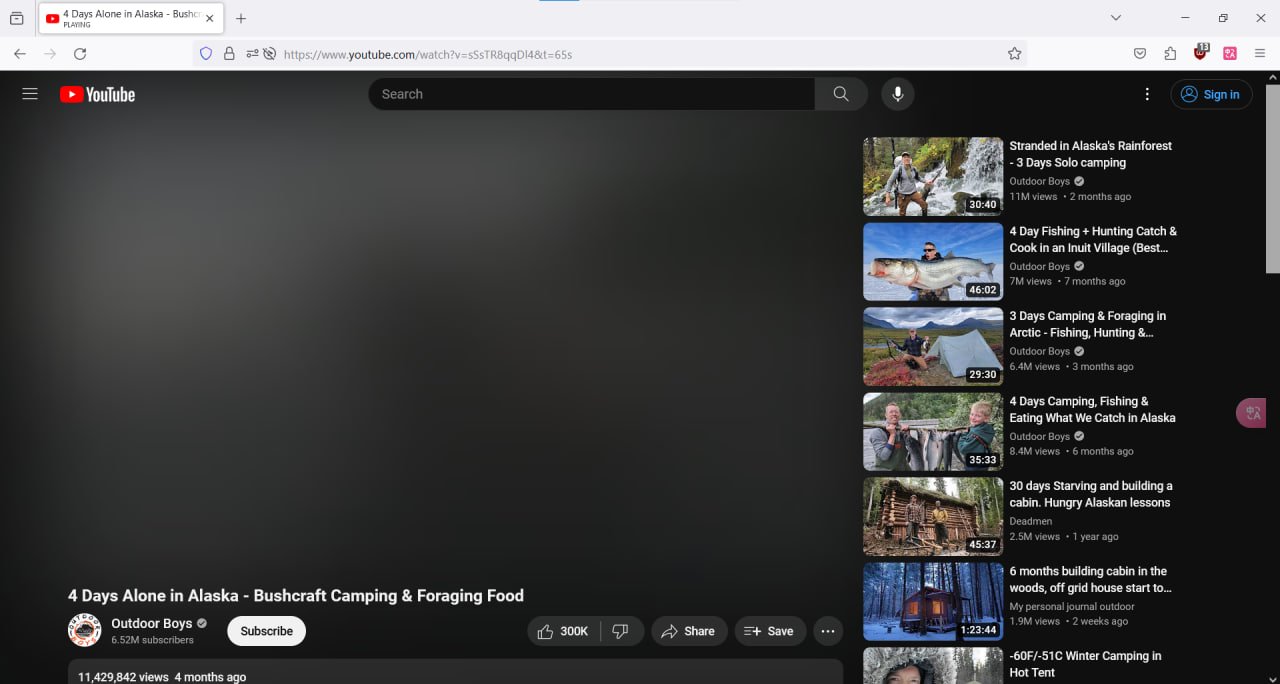Click the search magnifying glass icon
This screenshot has width=1280, height=684.
(x=840, y=93)
